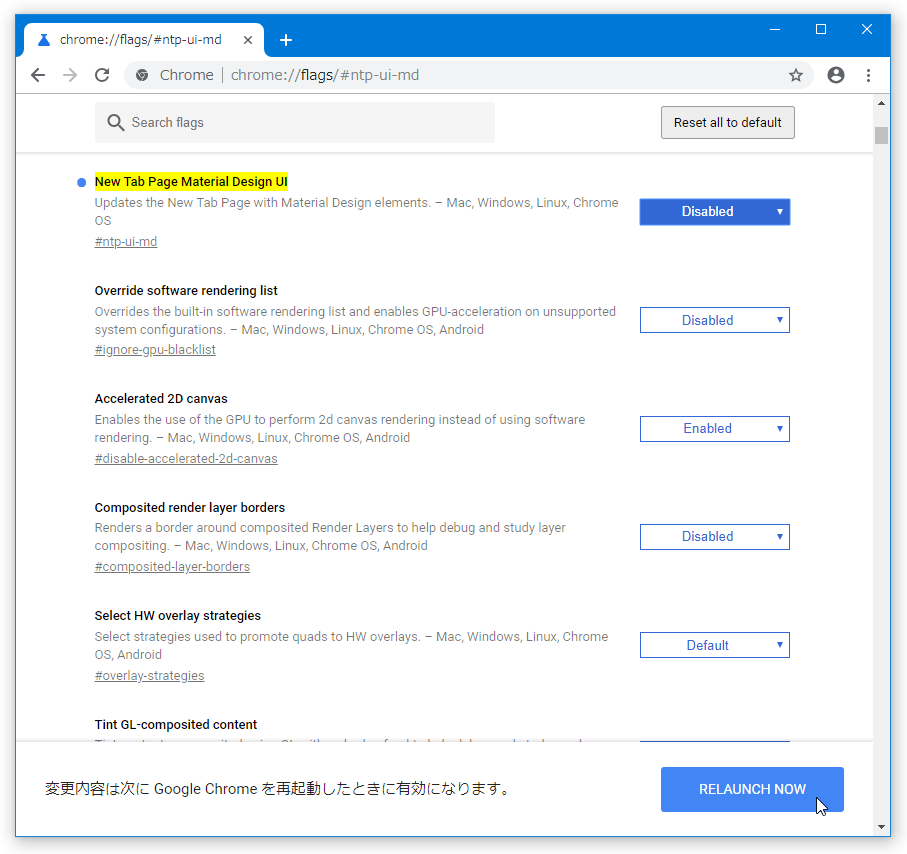Click Reset all to default button
Image resolution: width=907 pixels, height=854 pixels.
728,123
